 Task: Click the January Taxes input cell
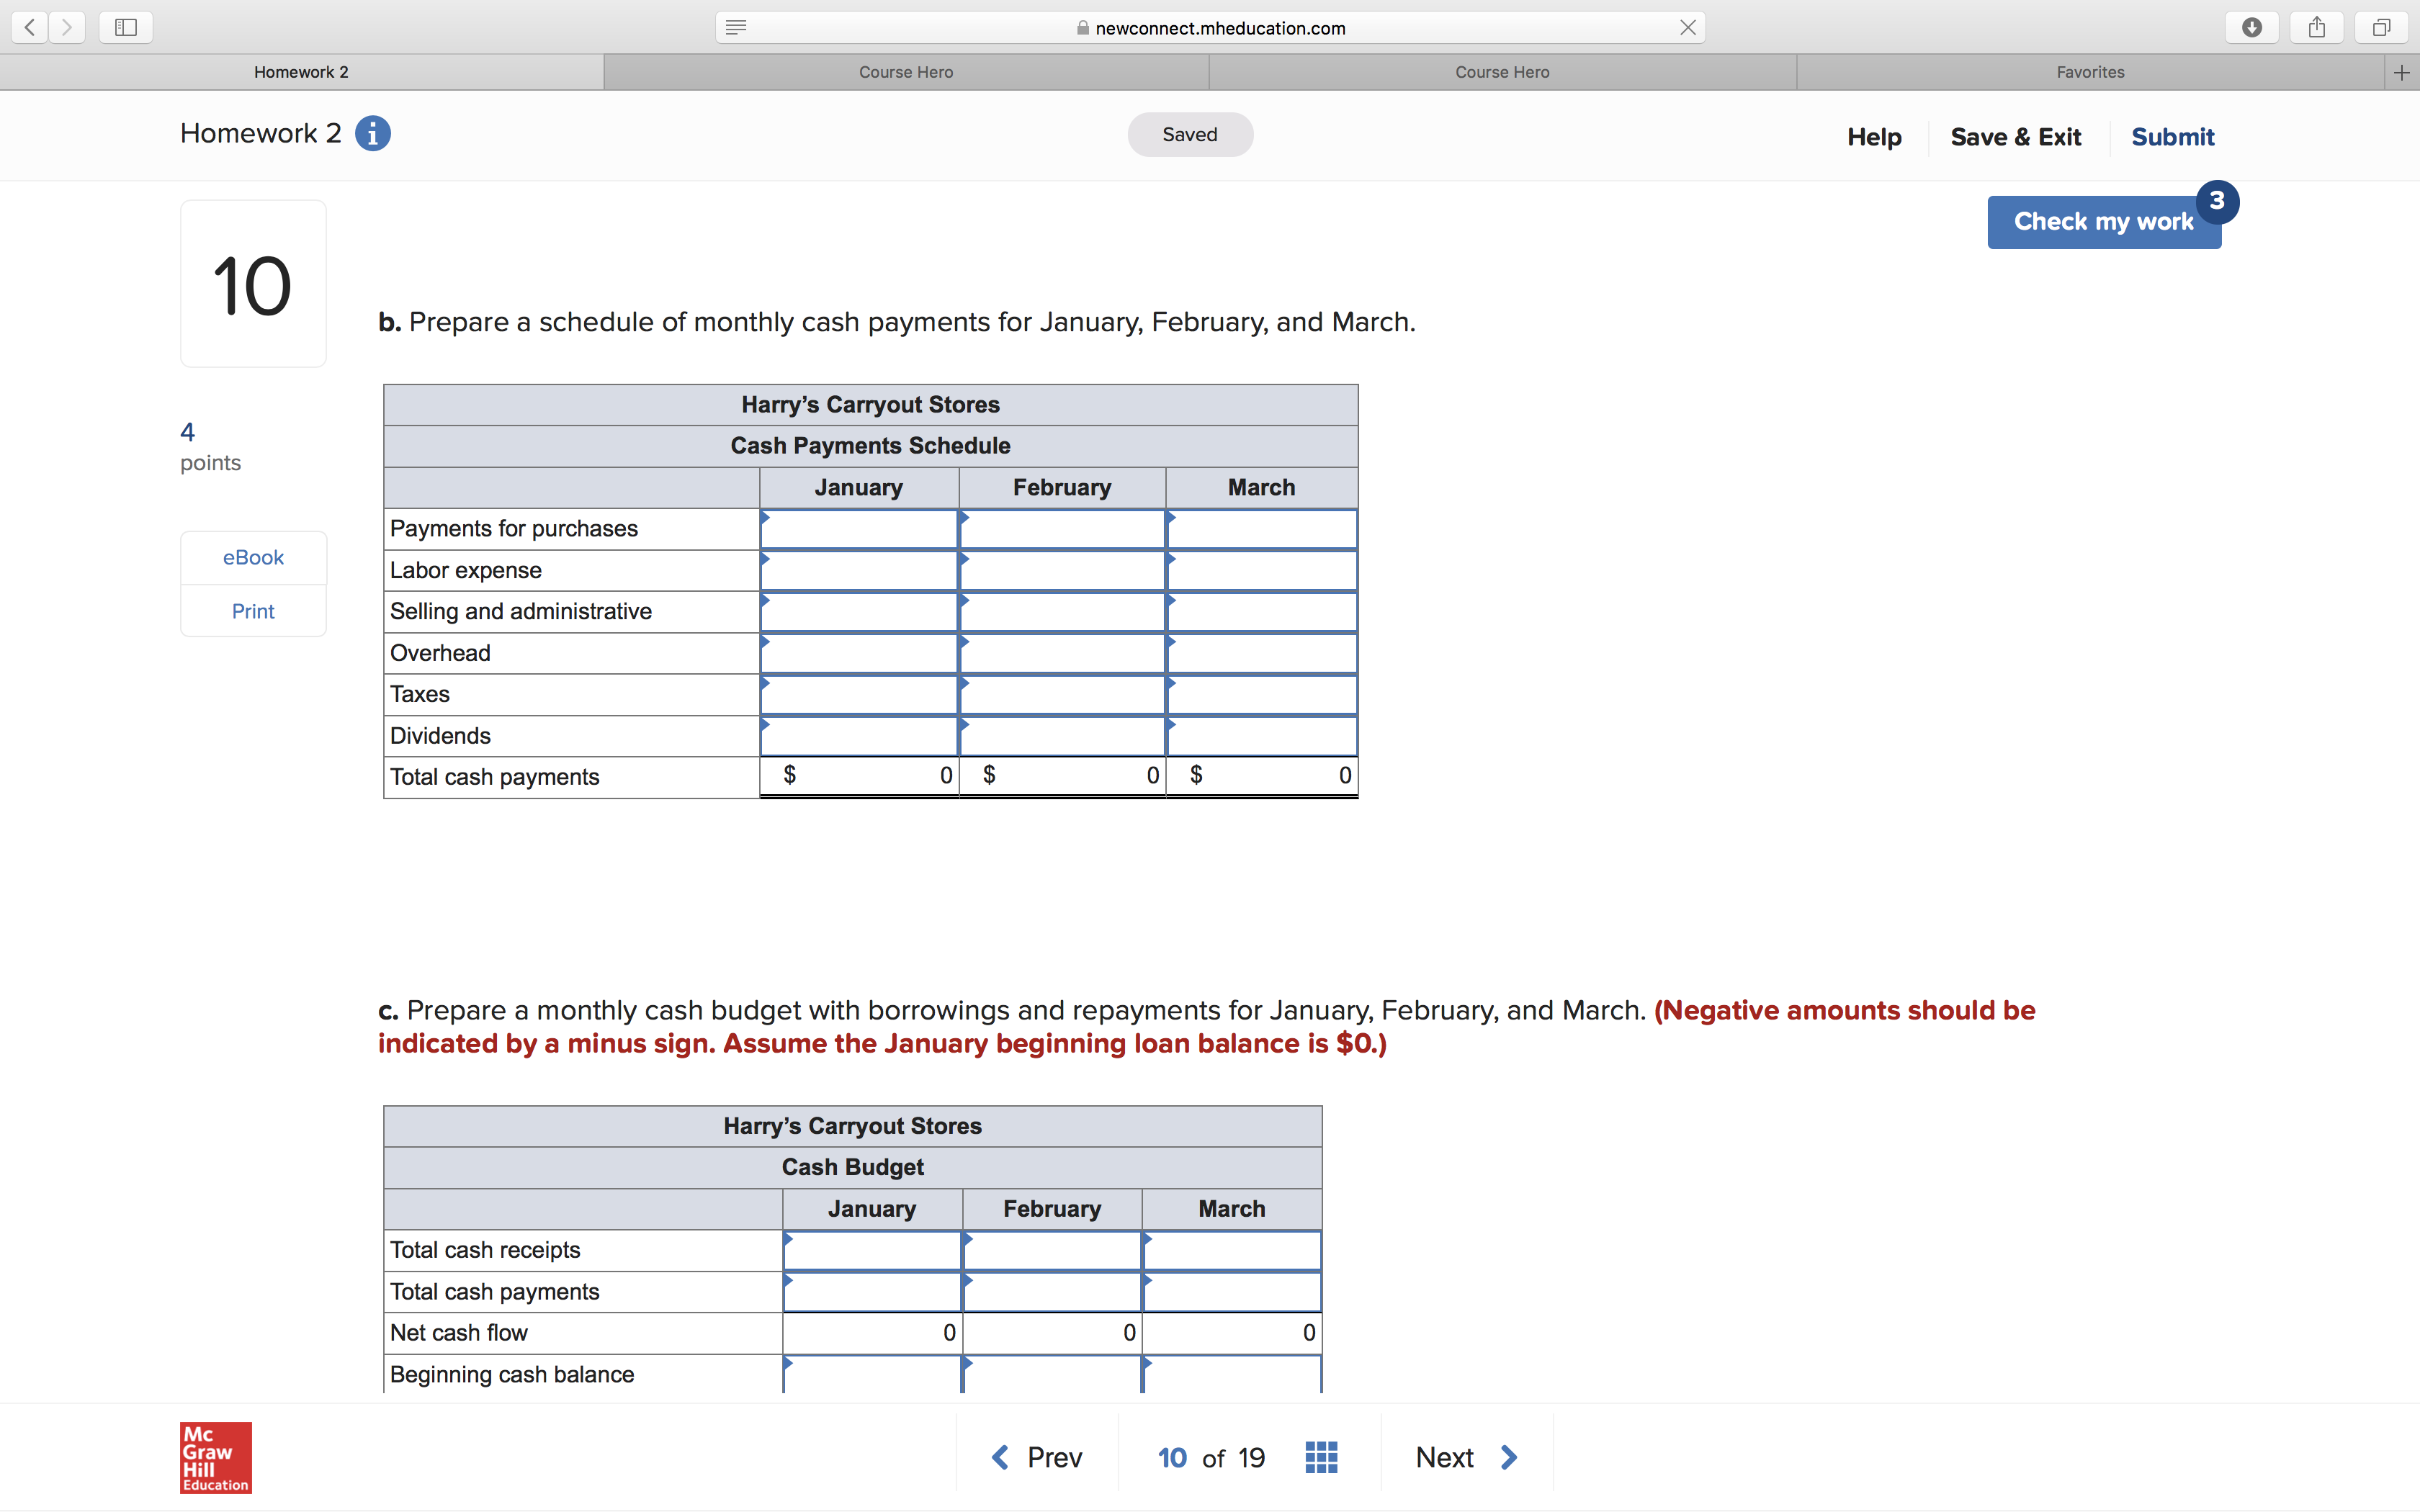coord(859,695)
